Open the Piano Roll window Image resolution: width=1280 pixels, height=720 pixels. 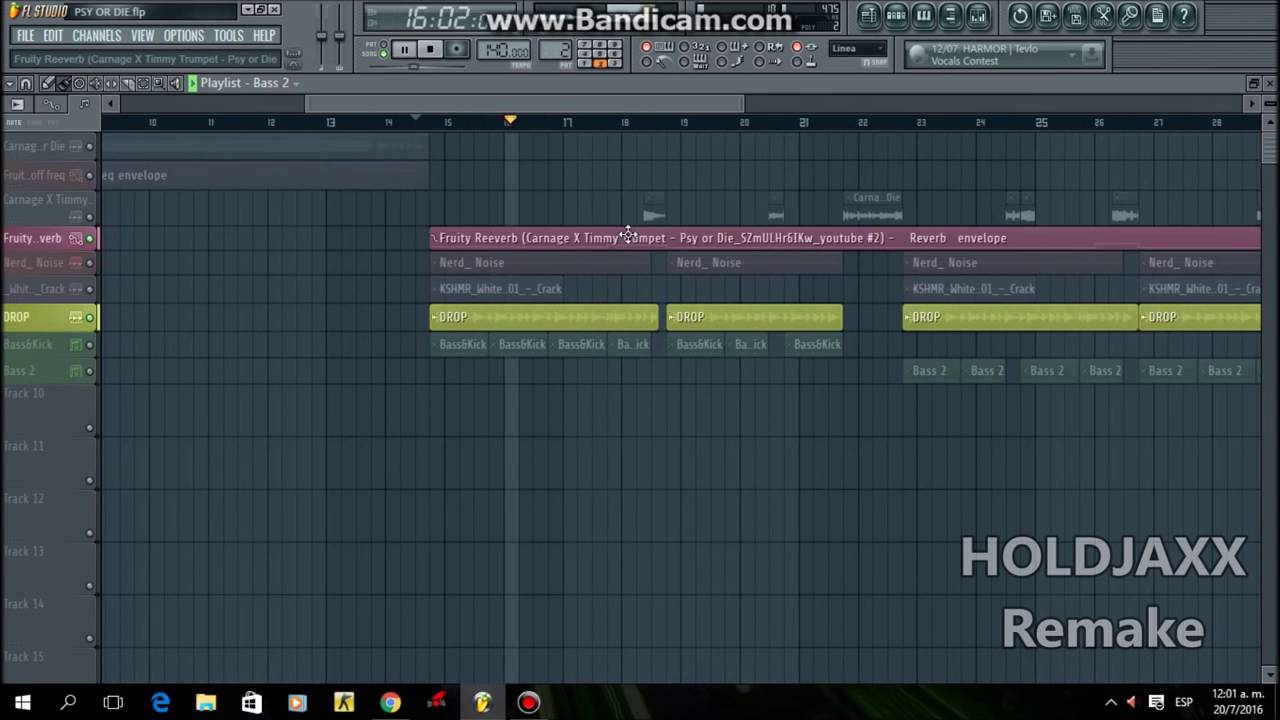(923, 15)
